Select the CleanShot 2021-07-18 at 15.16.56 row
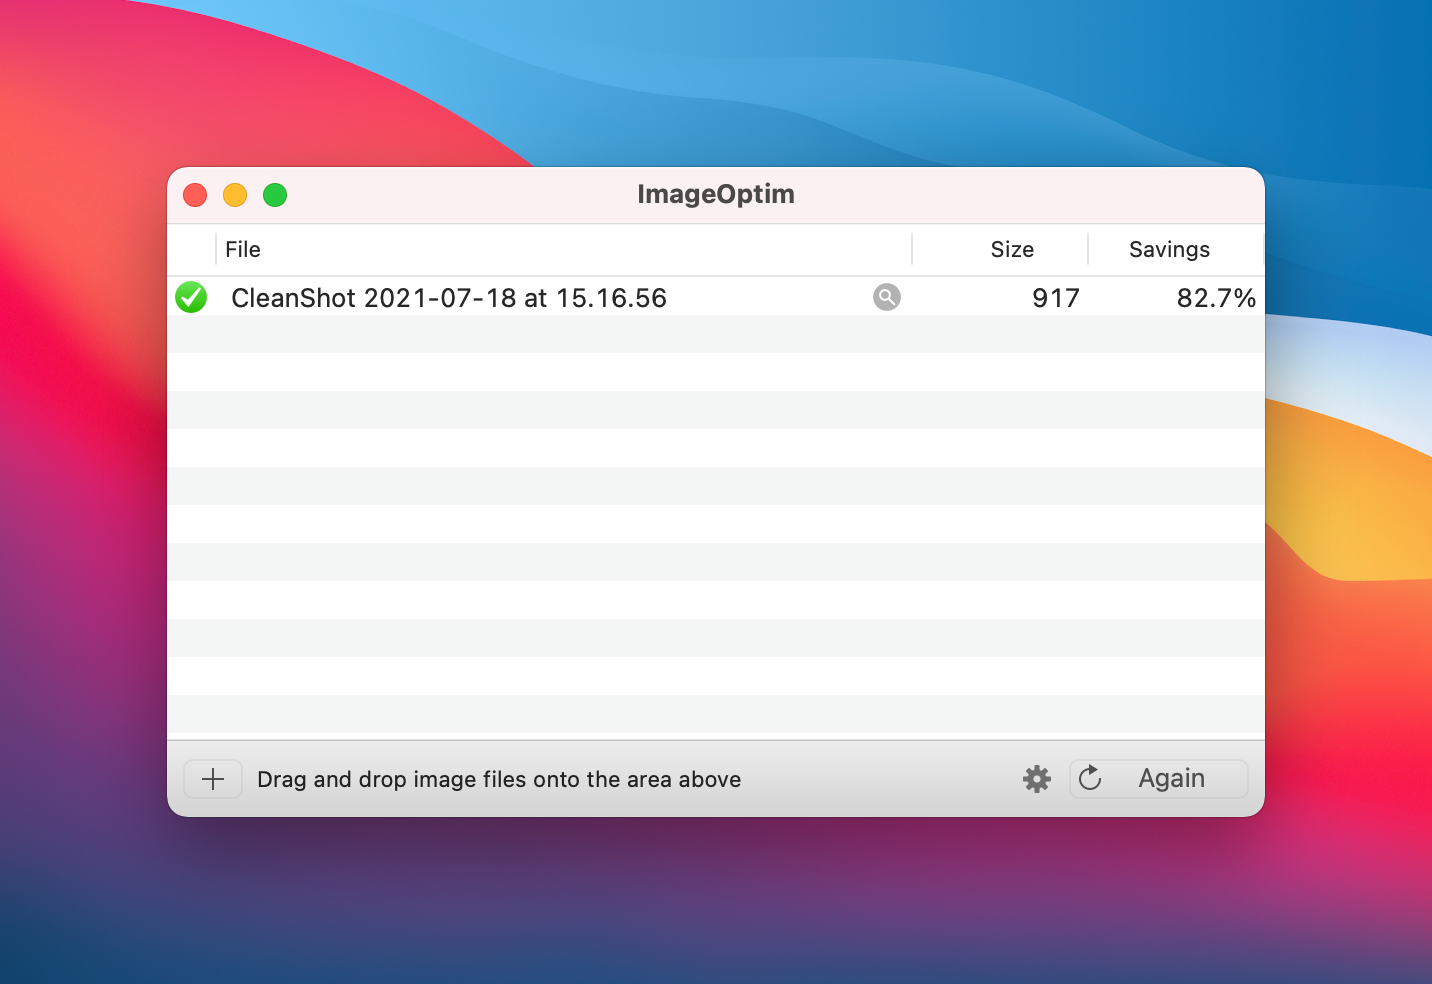Image resolution: width=1432 pixels, height=984 pixels. [x=716, y=297]
